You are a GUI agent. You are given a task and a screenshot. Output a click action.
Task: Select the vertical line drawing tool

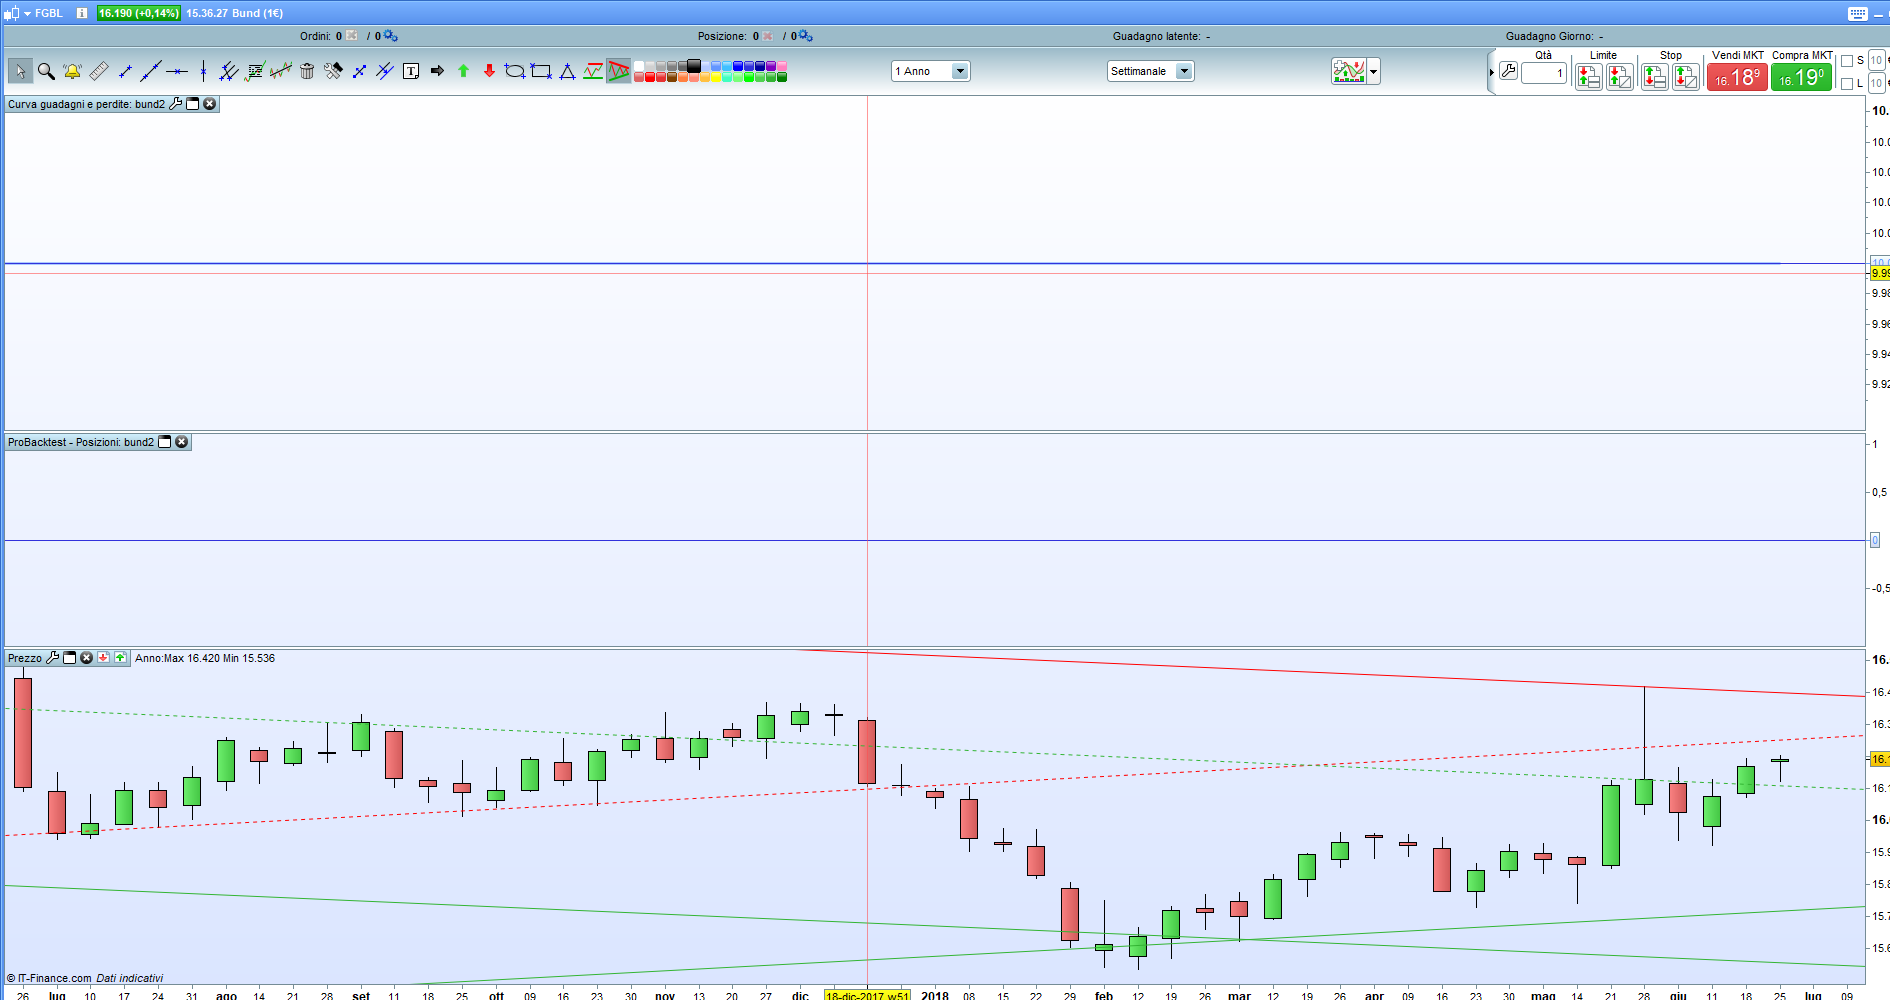(203, 71)
